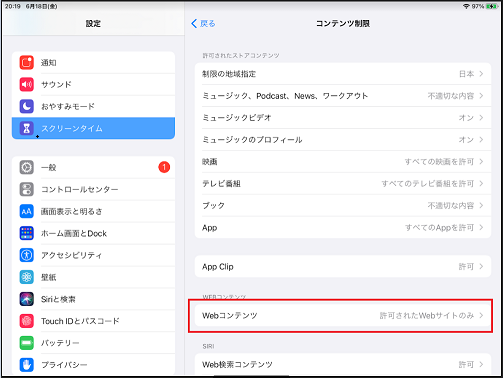Open おやすみモード settings

pos(93,107)
